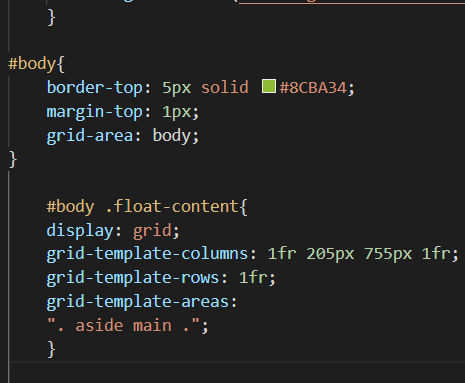Place cursor in the #body .float-content selector

147,207
